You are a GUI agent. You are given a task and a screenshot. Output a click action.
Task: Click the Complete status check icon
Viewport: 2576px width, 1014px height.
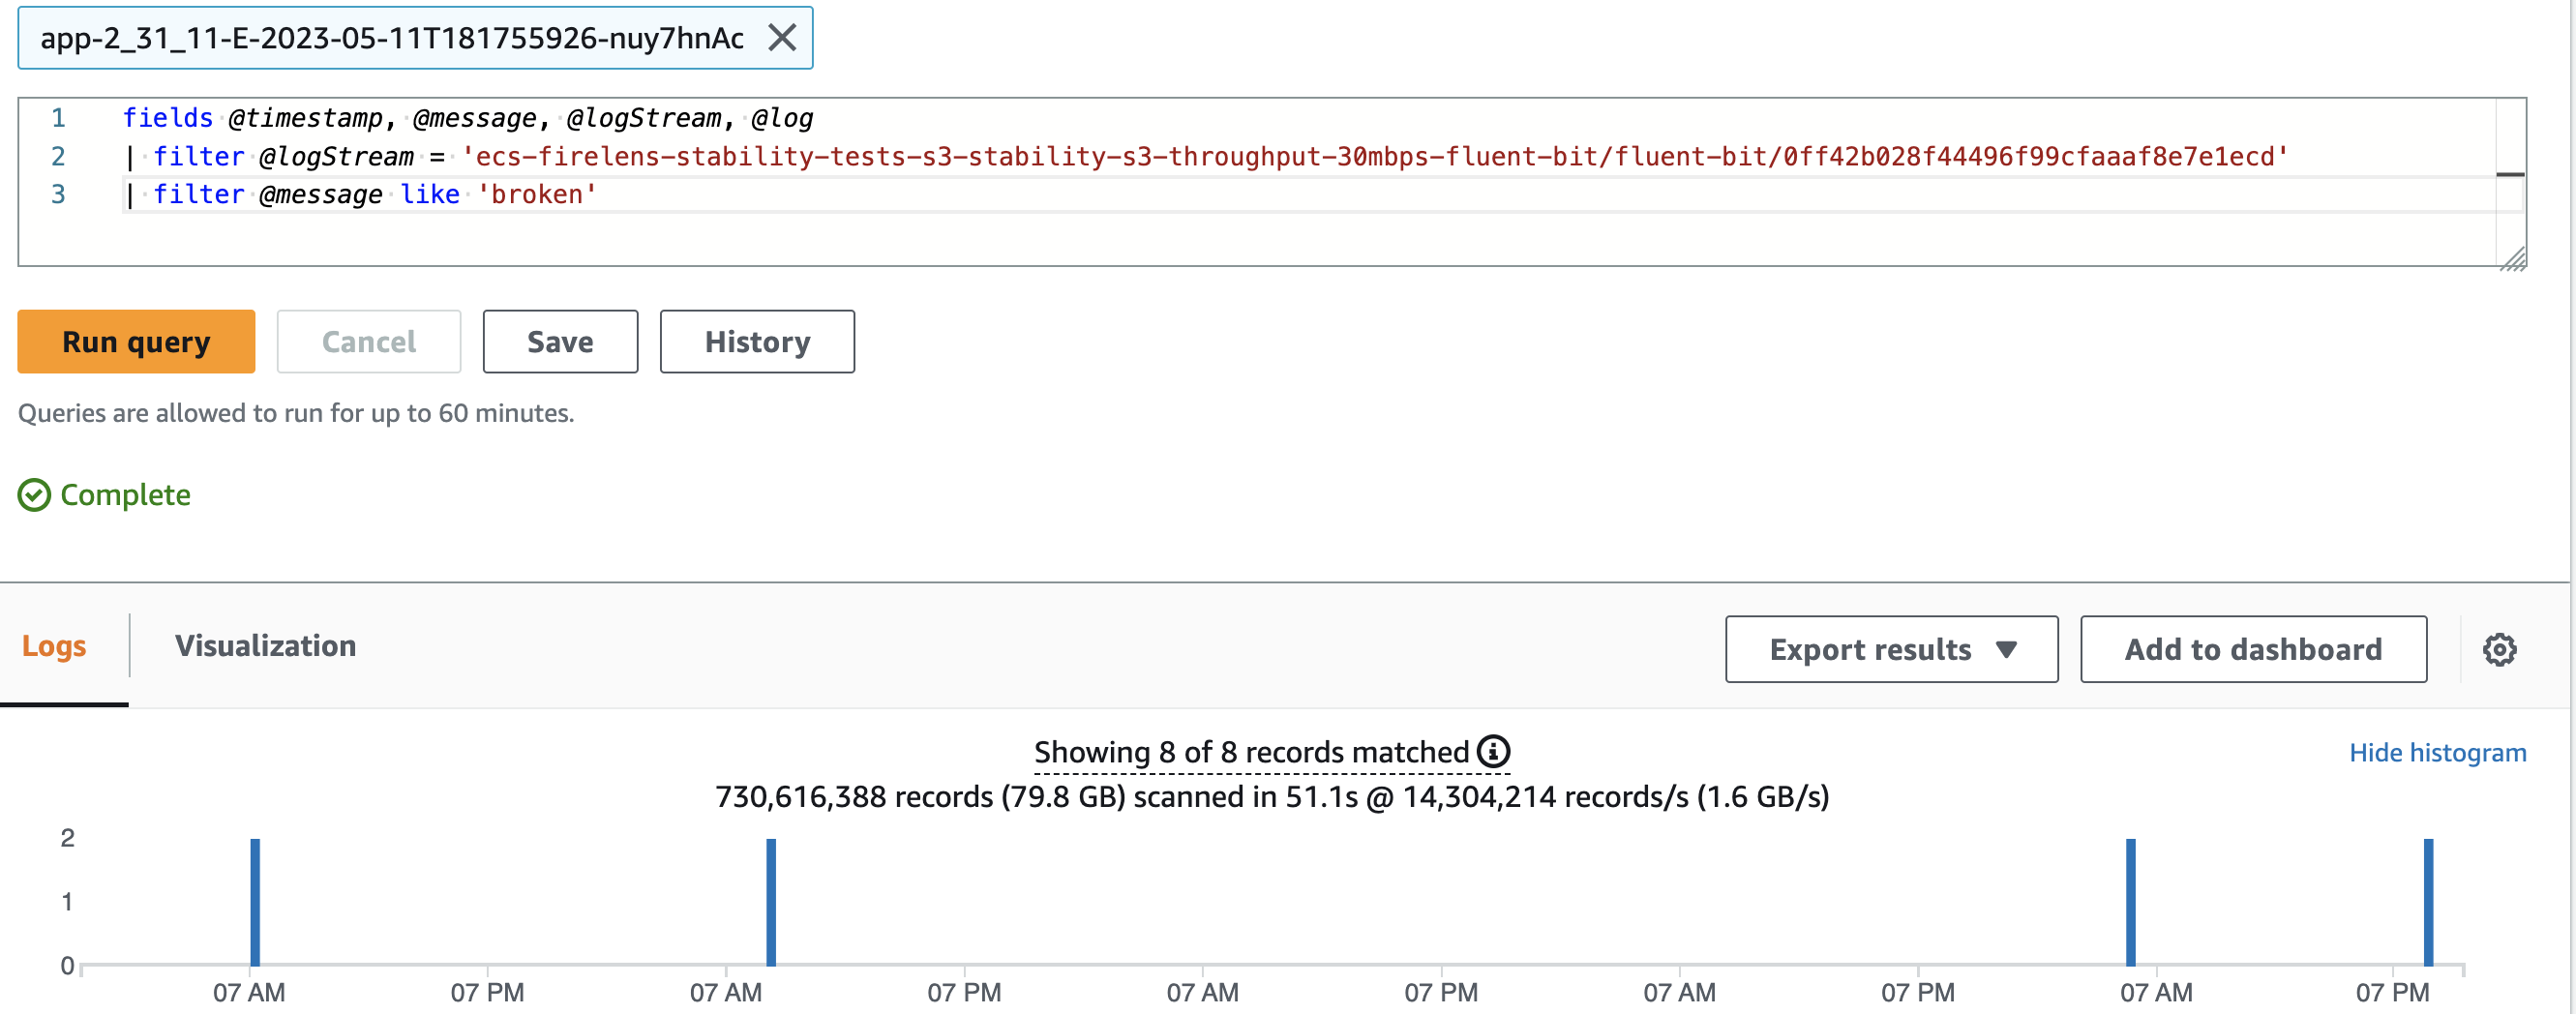click(34, 495)
